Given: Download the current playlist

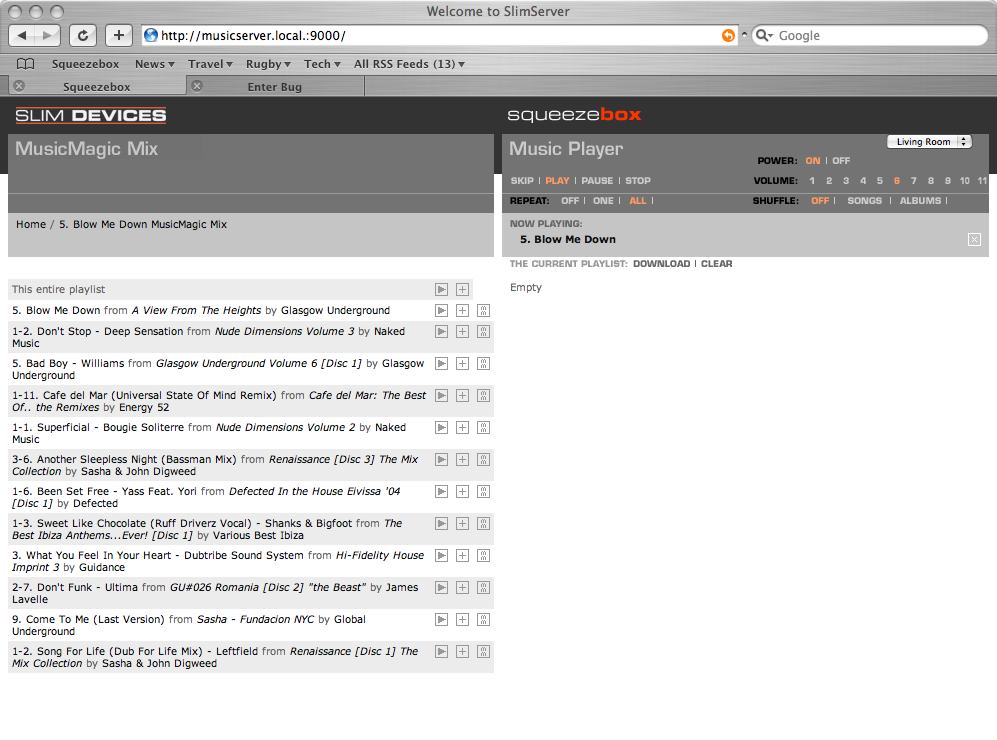Looking at the screenshot, I should click(x=661, y=264).
